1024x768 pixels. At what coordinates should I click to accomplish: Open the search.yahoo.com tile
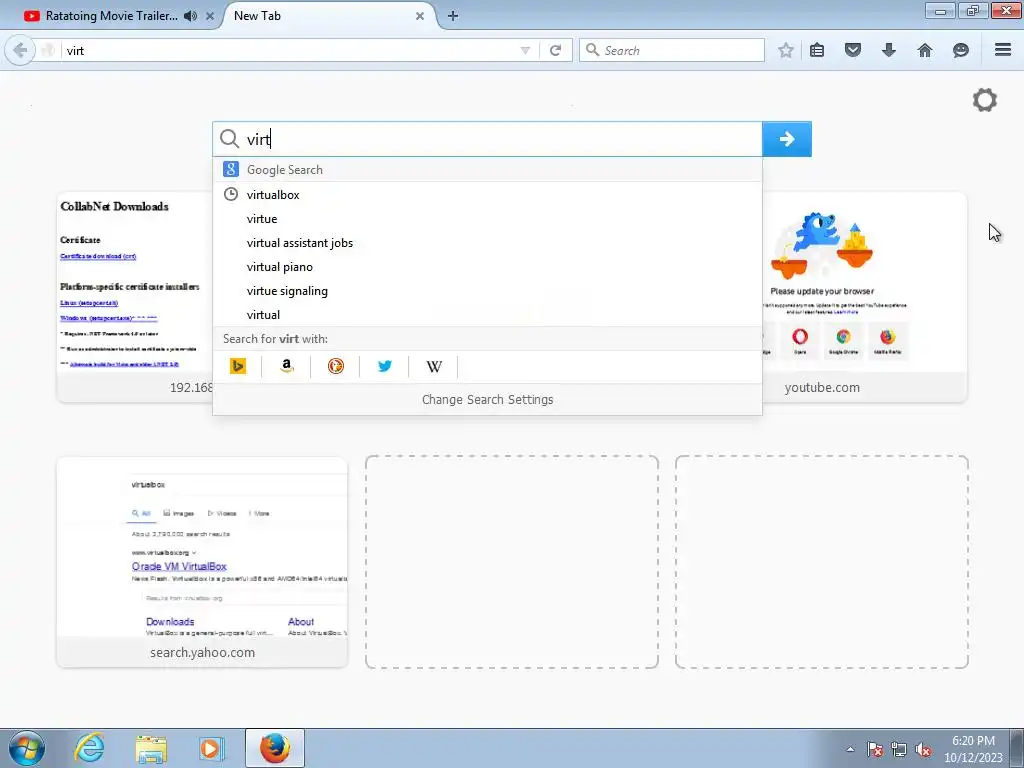coord(202,562)
